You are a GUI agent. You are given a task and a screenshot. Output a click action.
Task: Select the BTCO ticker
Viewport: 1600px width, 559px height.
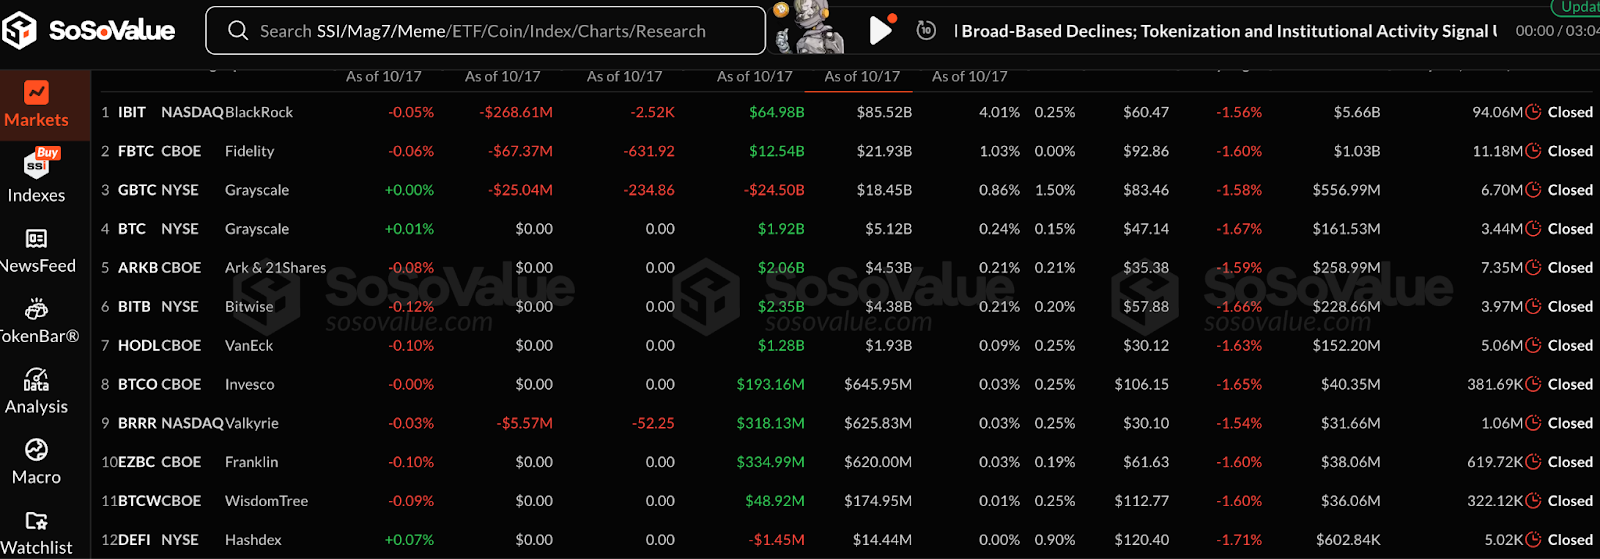point(138,384)
